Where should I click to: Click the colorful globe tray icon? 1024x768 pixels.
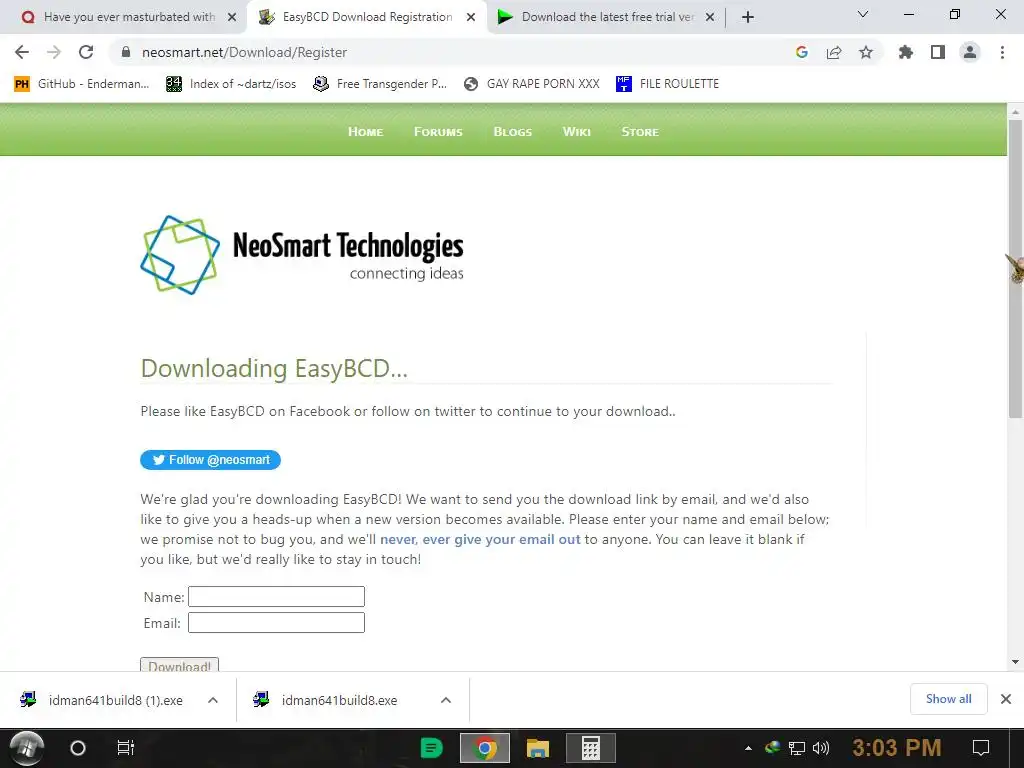coord(773,748)
